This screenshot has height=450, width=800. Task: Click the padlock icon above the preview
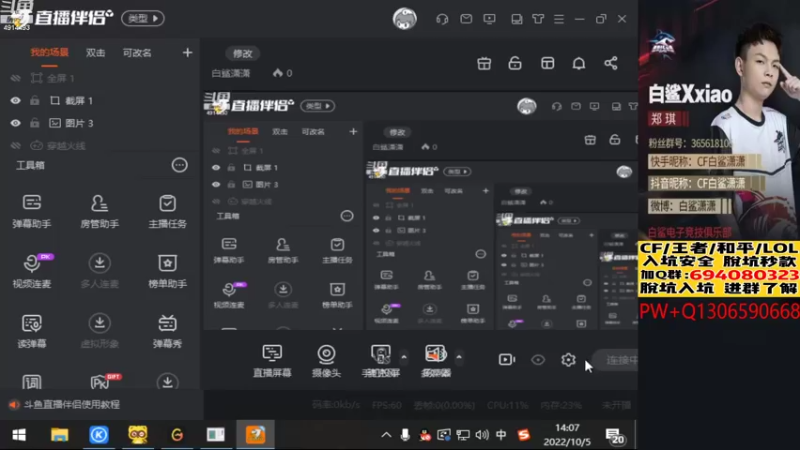click(x=515, y=63)
